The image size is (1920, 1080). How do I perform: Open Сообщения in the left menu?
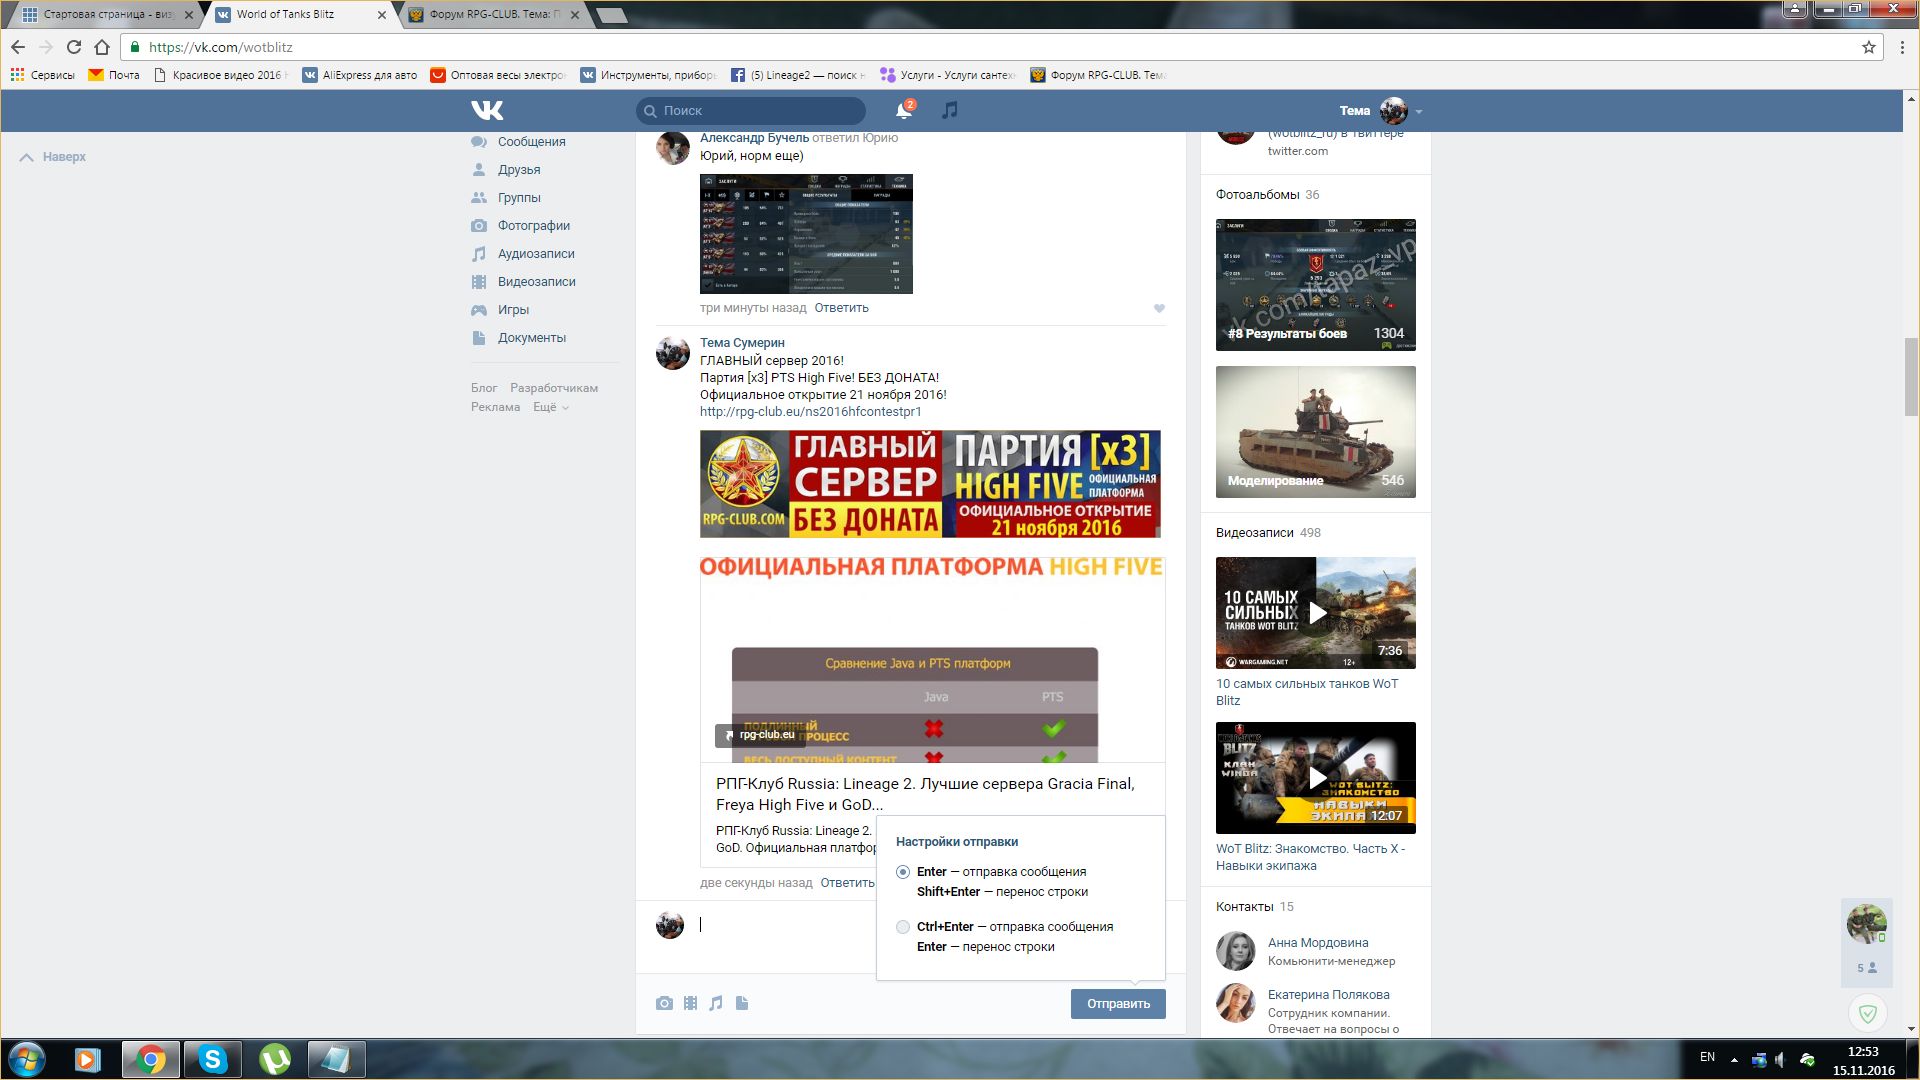pyautogui.click(x=531, y=142)
